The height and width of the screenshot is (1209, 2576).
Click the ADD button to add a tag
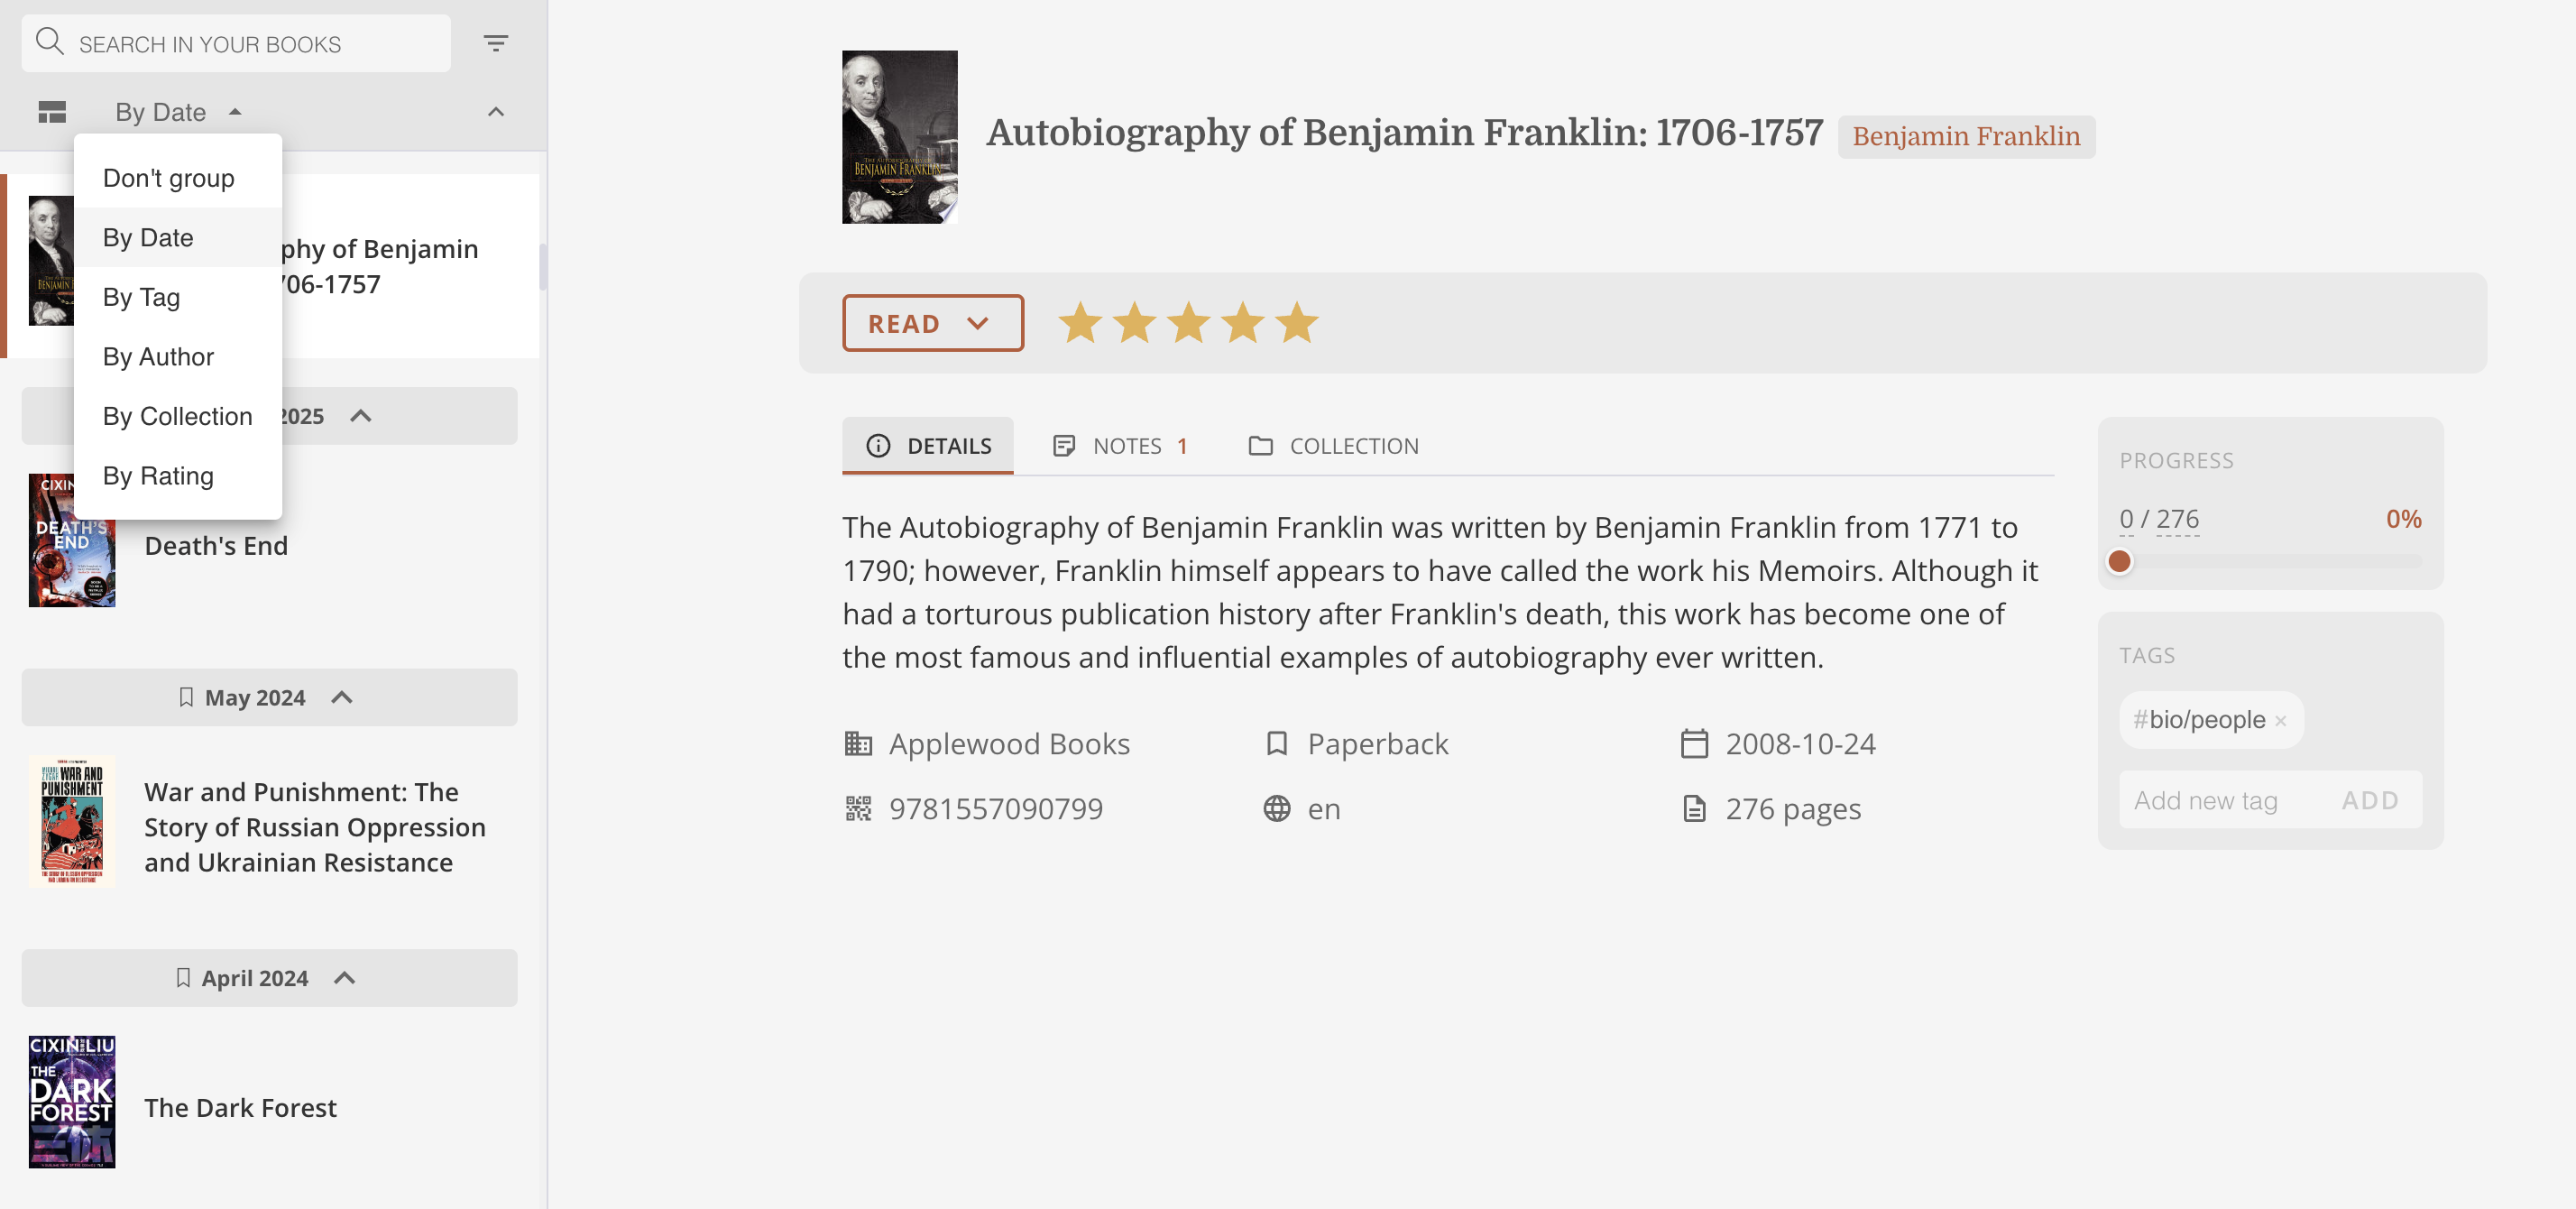tap(2369, 800)
